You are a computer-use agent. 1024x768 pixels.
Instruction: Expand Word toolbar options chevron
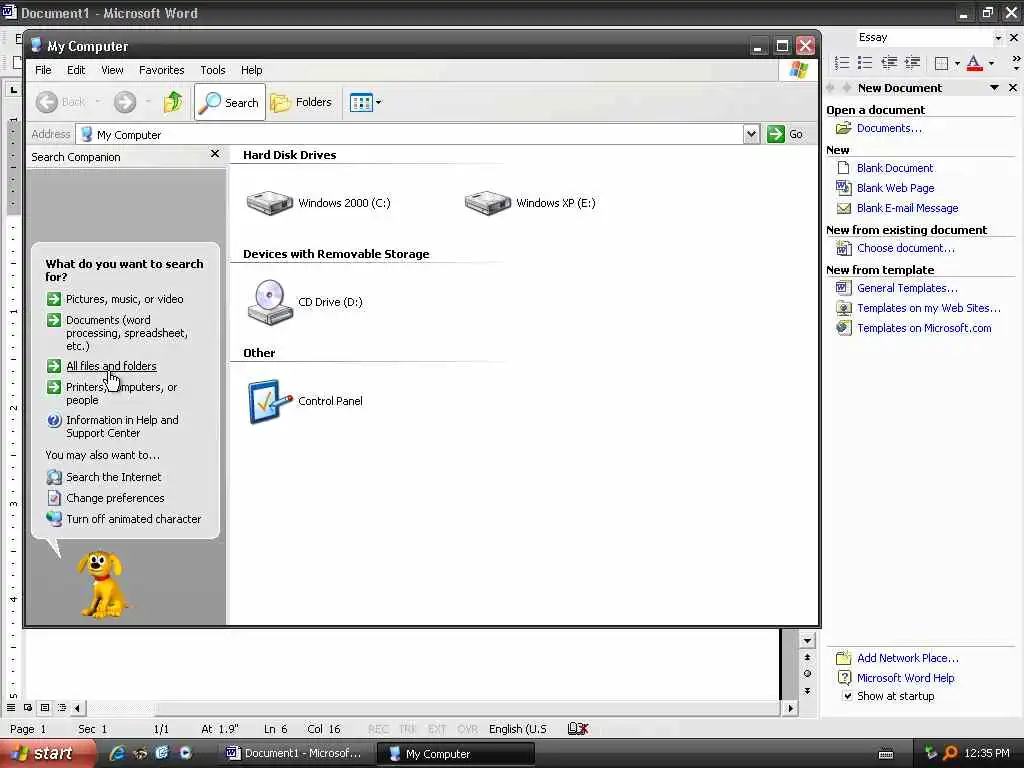tap(1016, 63)
